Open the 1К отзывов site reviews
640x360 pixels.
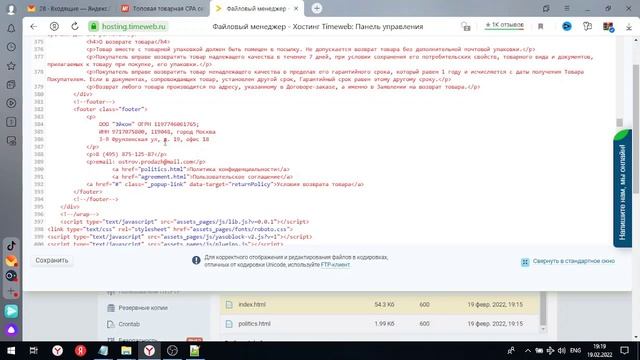click(504, 25)
